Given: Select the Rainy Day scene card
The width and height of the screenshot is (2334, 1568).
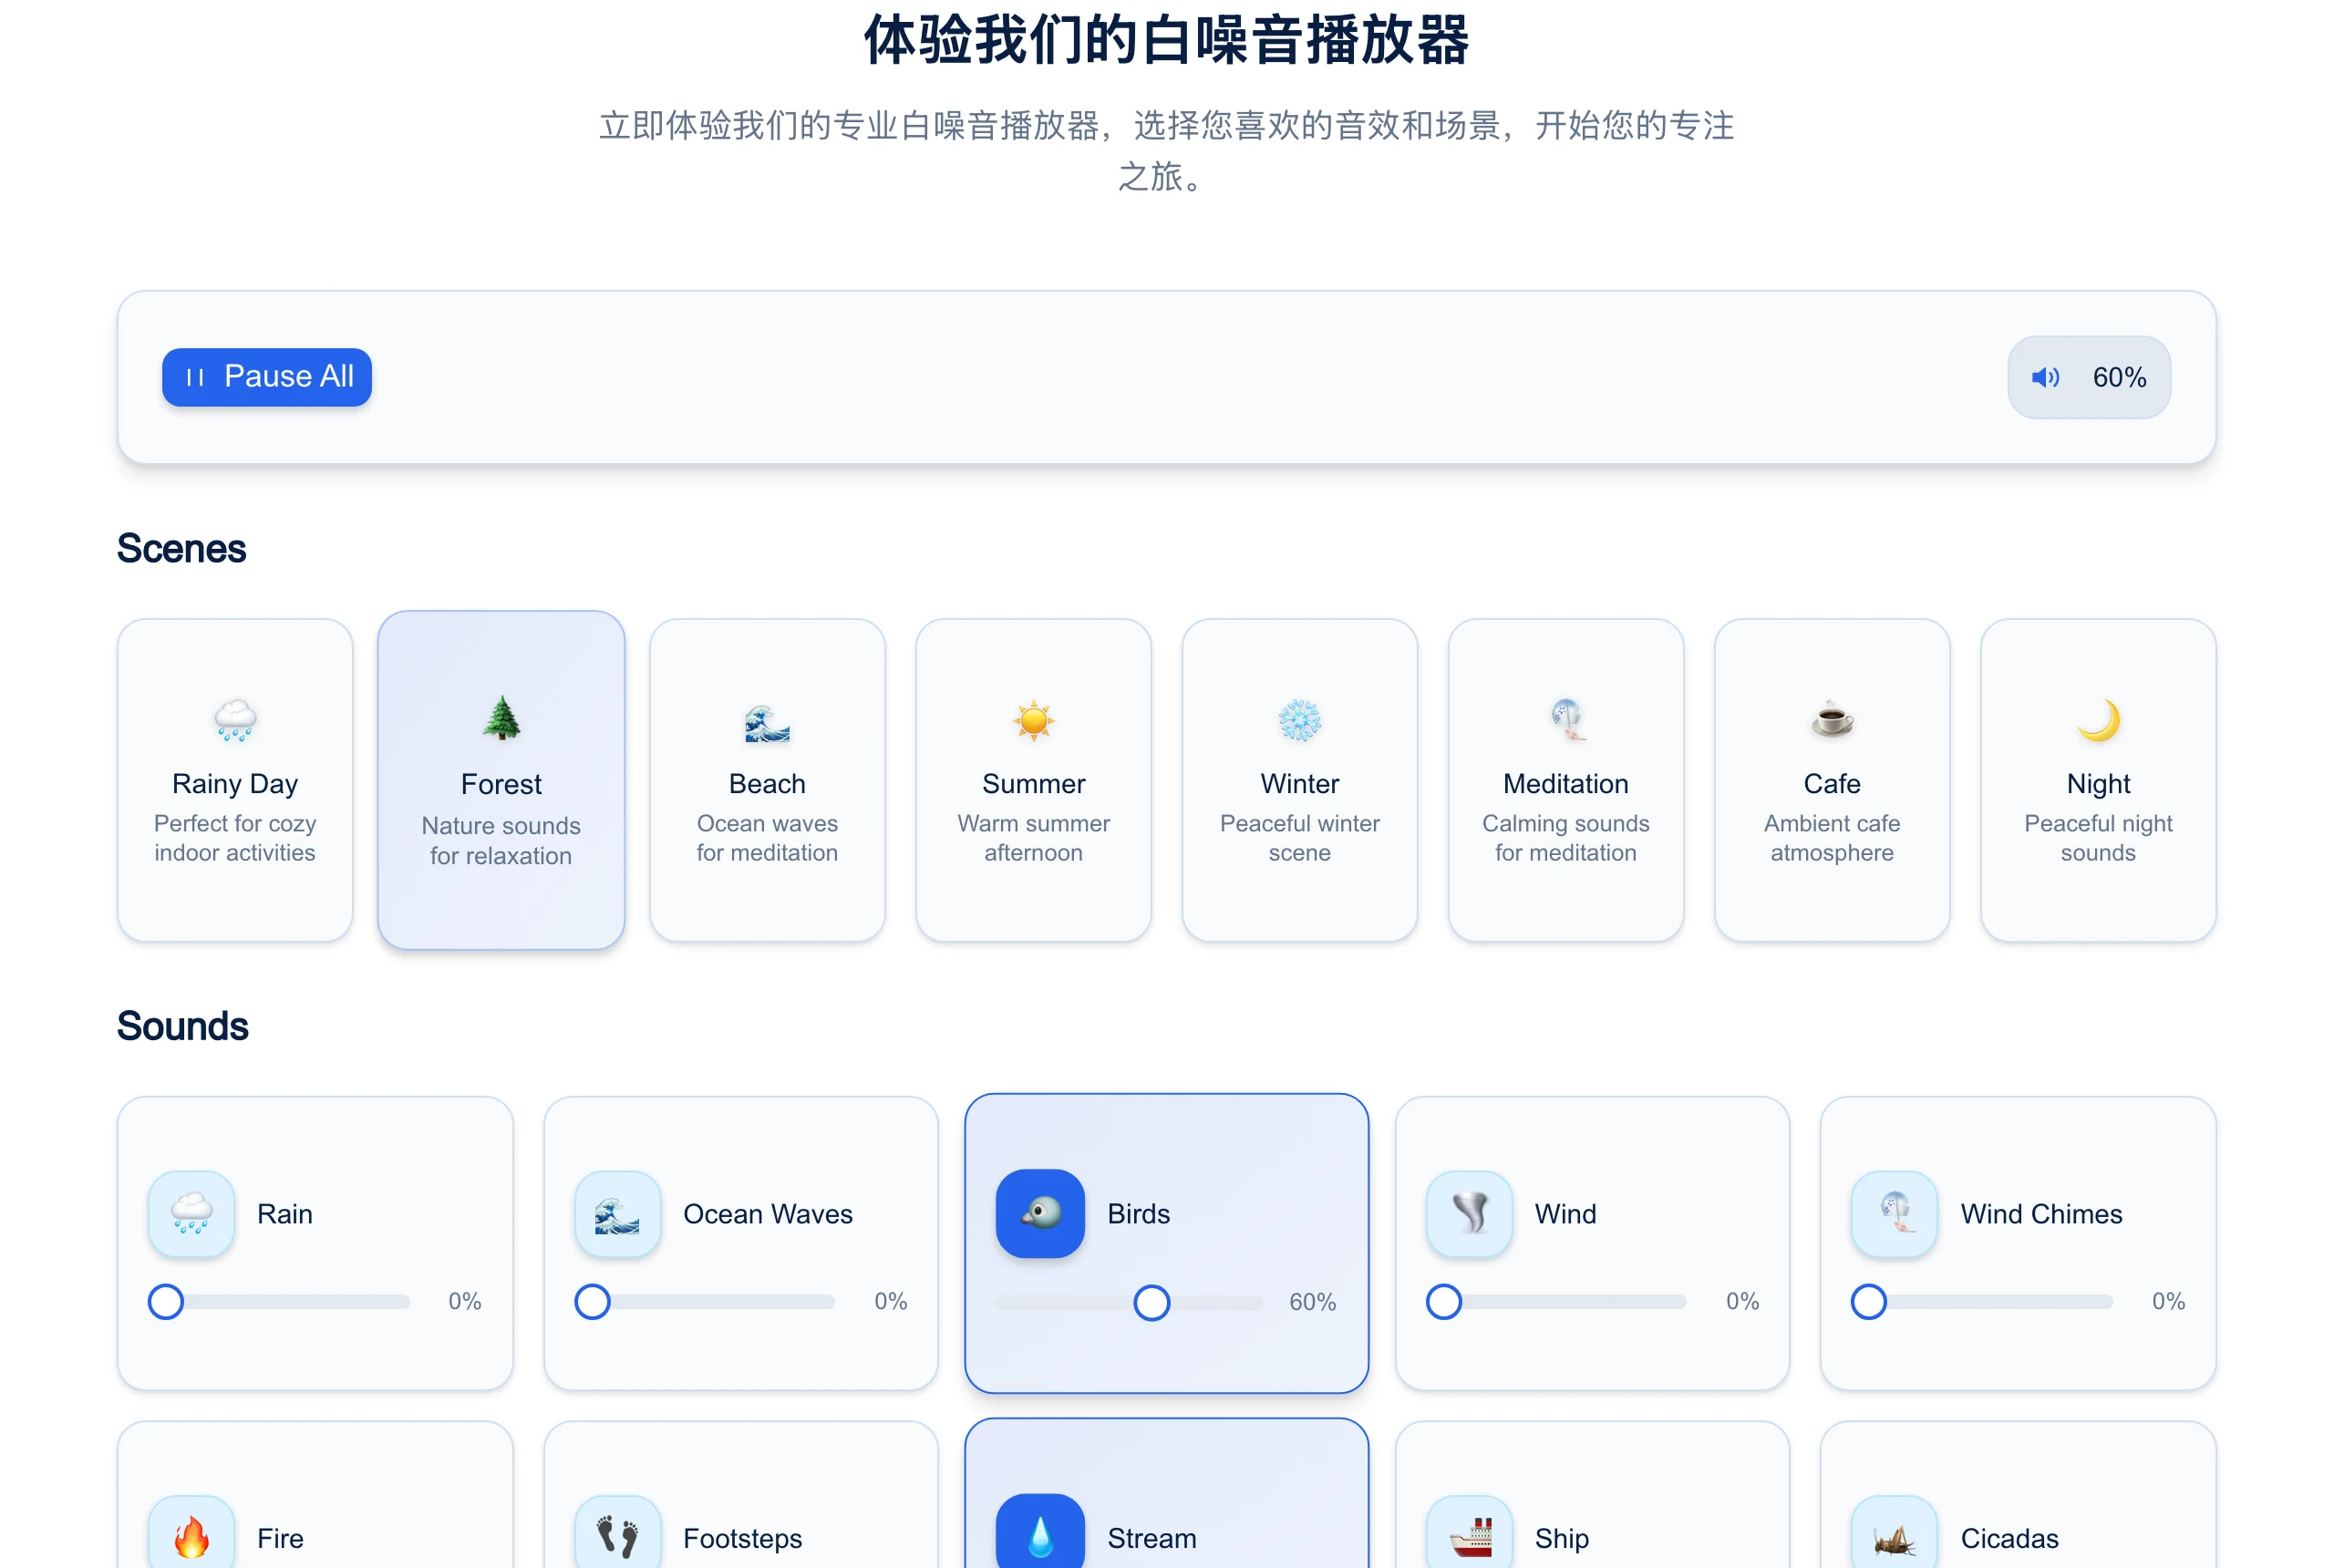Looking at the screenshot, I should [235, 780].
